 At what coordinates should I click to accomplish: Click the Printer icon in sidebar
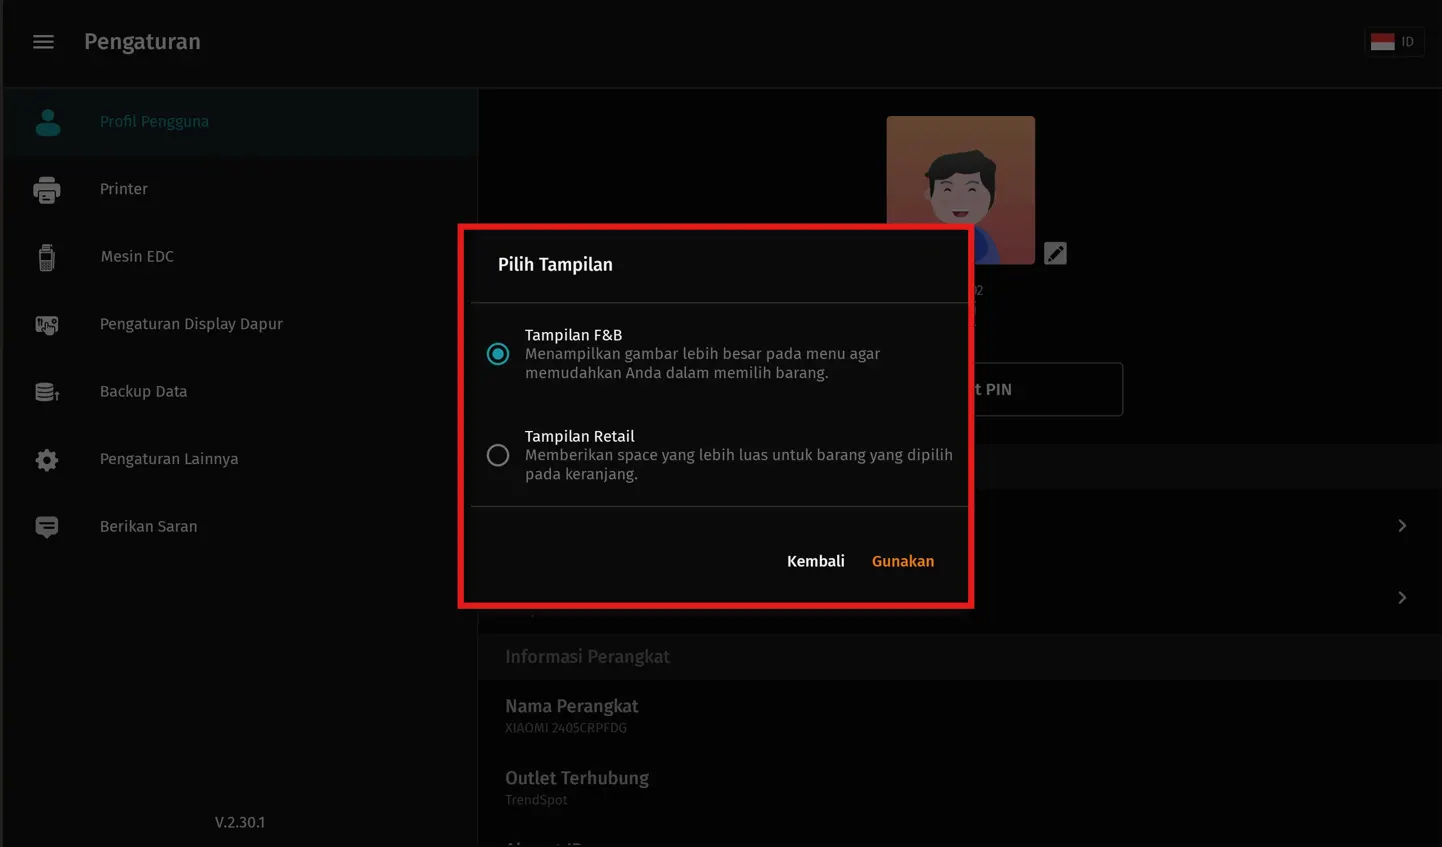[47, 190]
